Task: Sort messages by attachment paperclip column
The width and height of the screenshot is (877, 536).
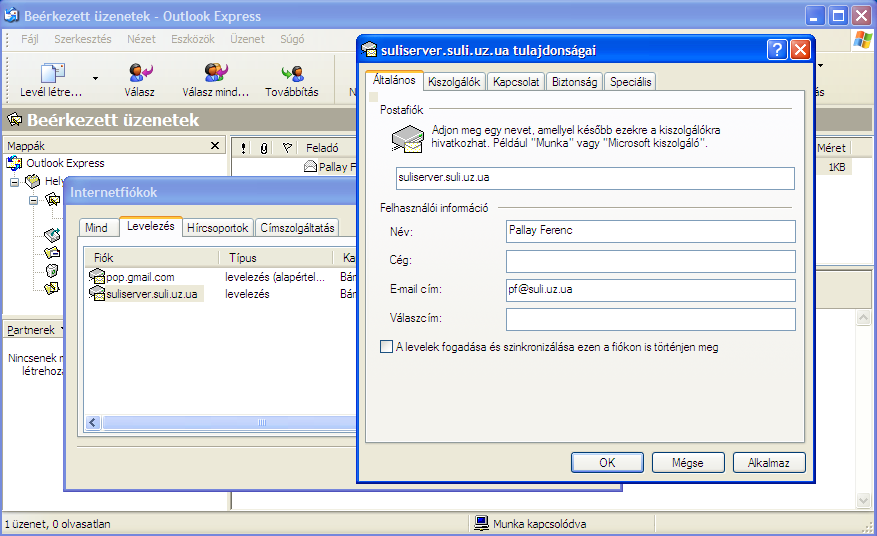Action: 264,147
